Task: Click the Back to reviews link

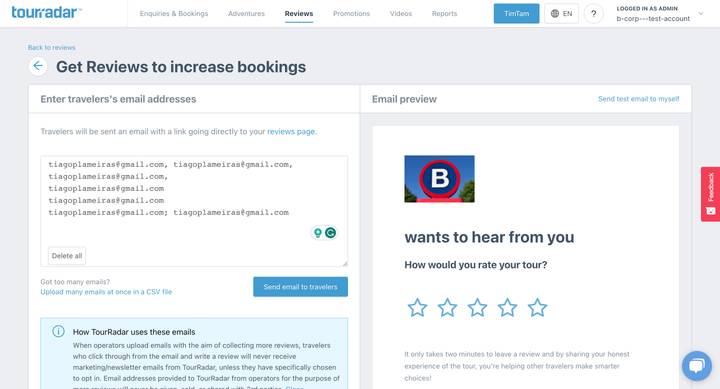Action: click(x=51, y=47)
